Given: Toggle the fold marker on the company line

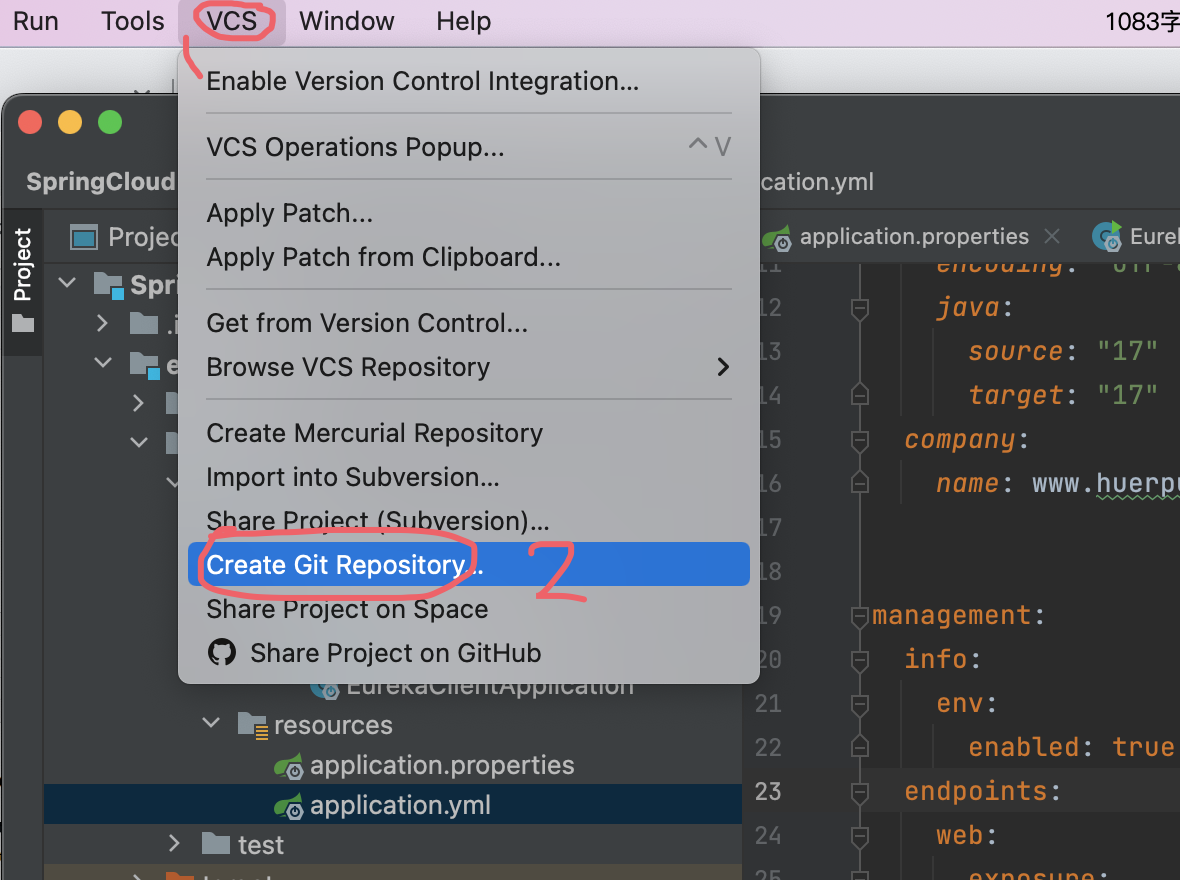Looking at the screenshot, I should click(x=858, y=440).
